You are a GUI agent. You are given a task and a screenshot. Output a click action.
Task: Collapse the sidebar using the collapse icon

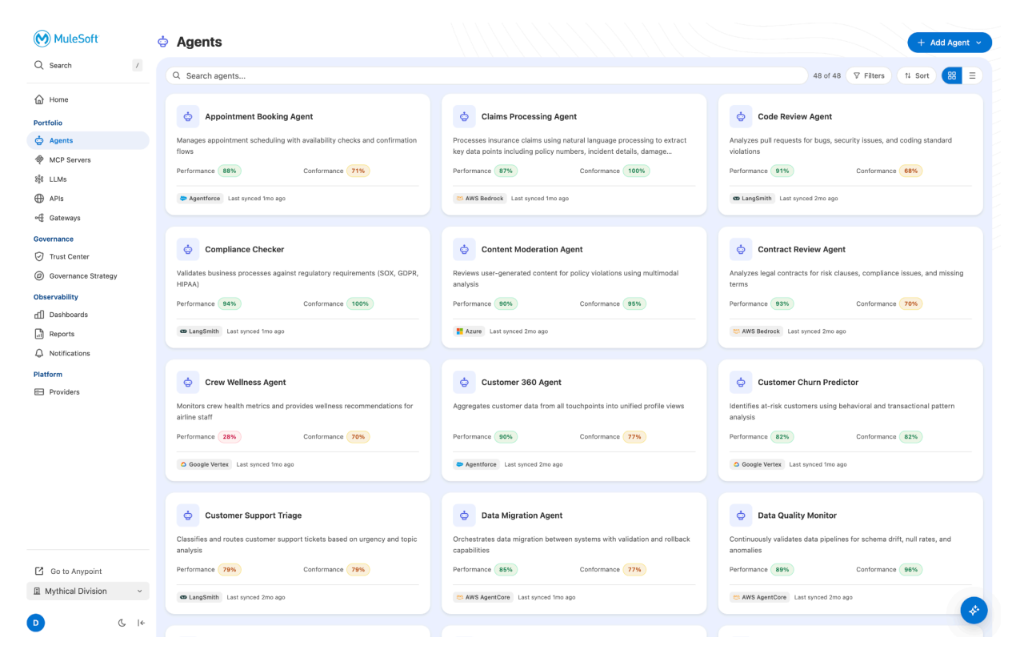(x=141, y=623)
